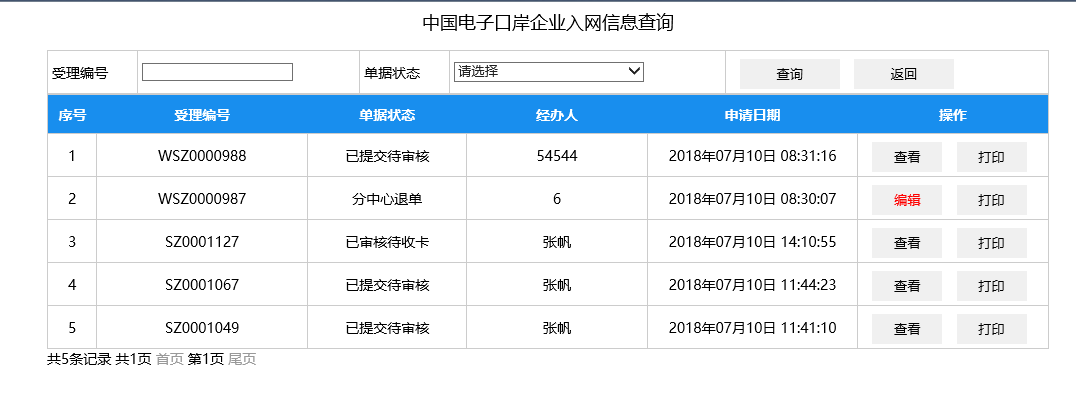
Task: Click 打印 for SZ0001049
Action: click(992, 329)
